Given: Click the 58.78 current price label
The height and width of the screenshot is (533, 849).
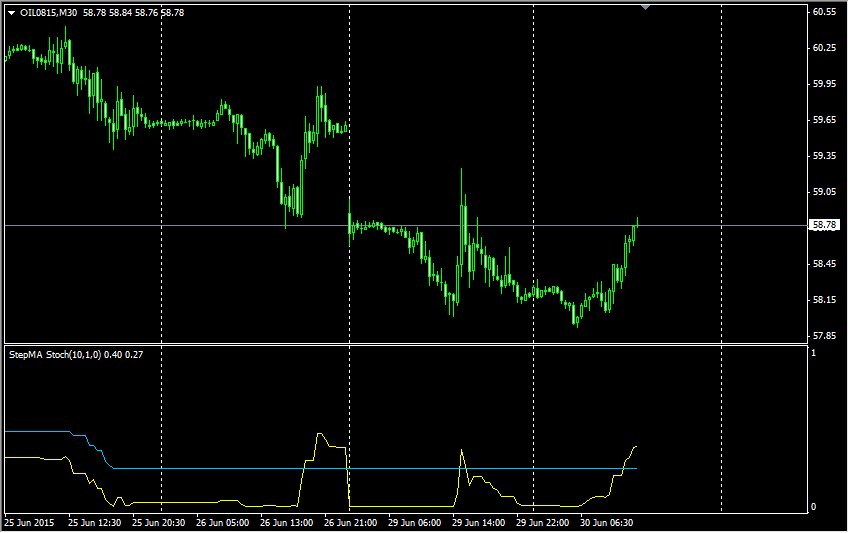Looking at the screenshot, I should point(824,225).
